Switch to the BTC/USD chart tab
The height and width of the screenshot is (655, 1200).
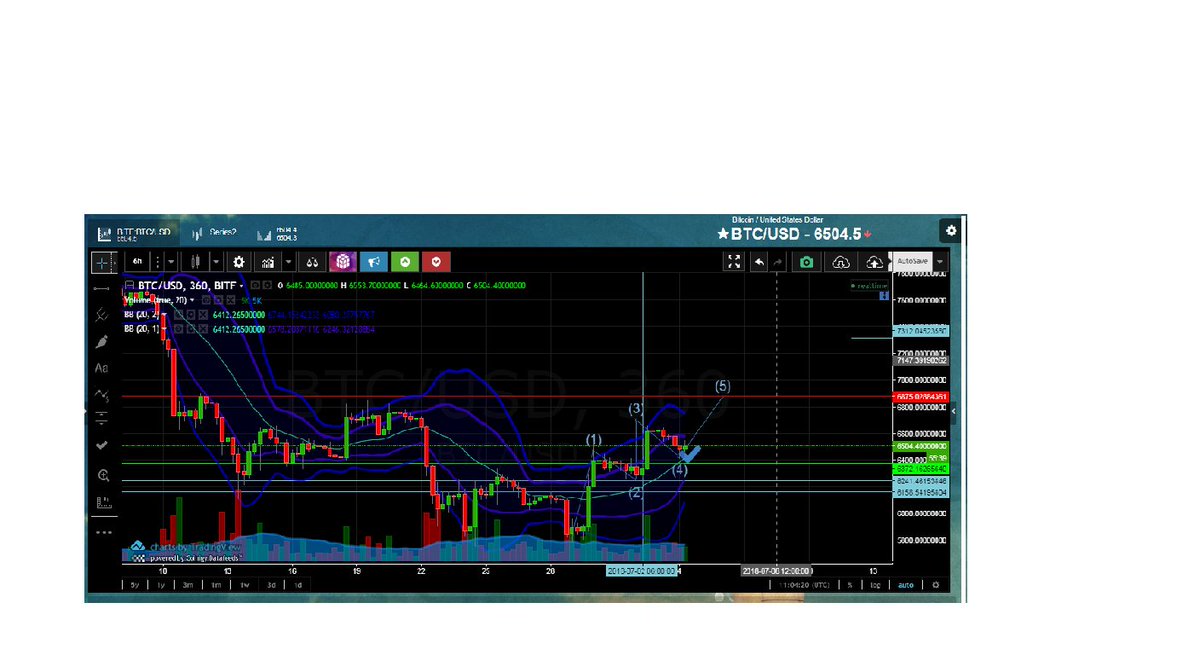pyautogui.click(x=133, y=233)
